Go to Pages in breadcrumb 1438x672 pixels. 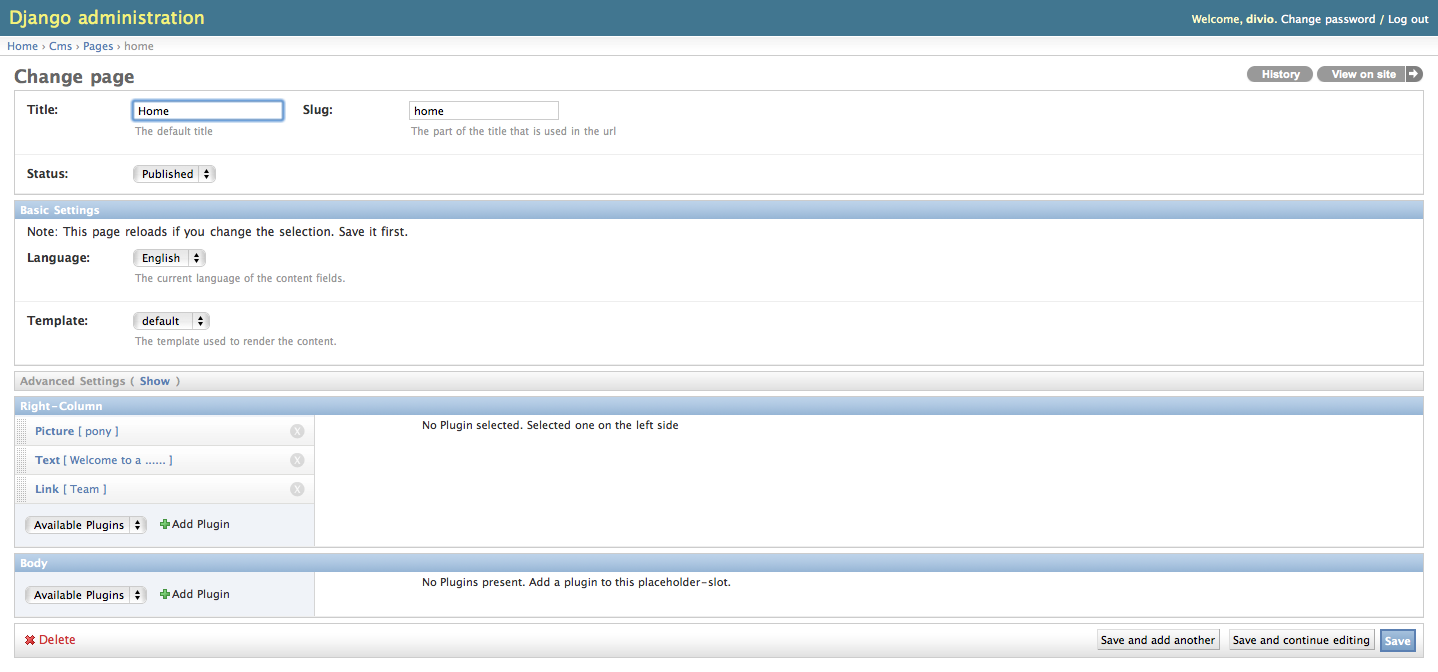pyautogui.click(x=98, y=46)
